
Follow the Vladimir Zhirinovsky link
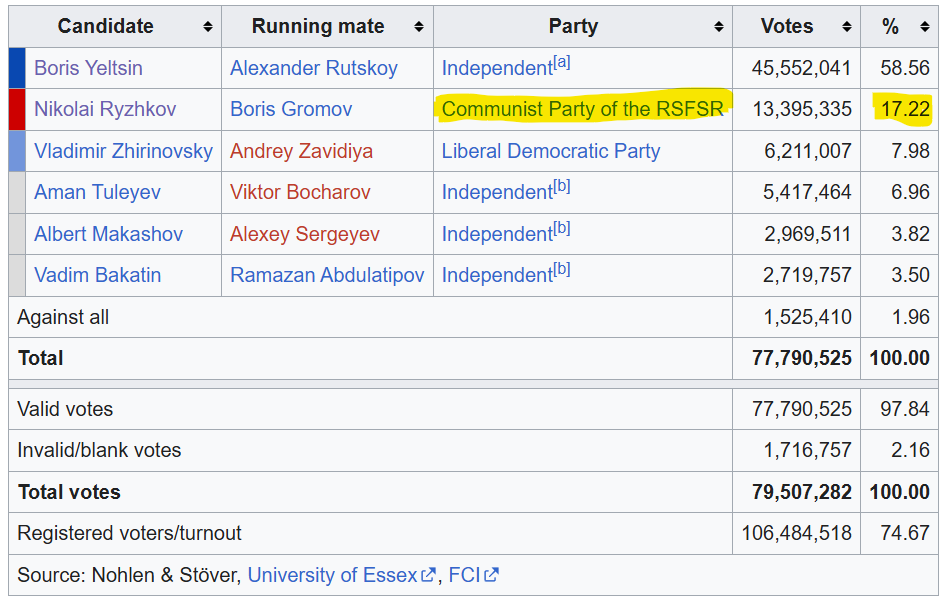123,151
